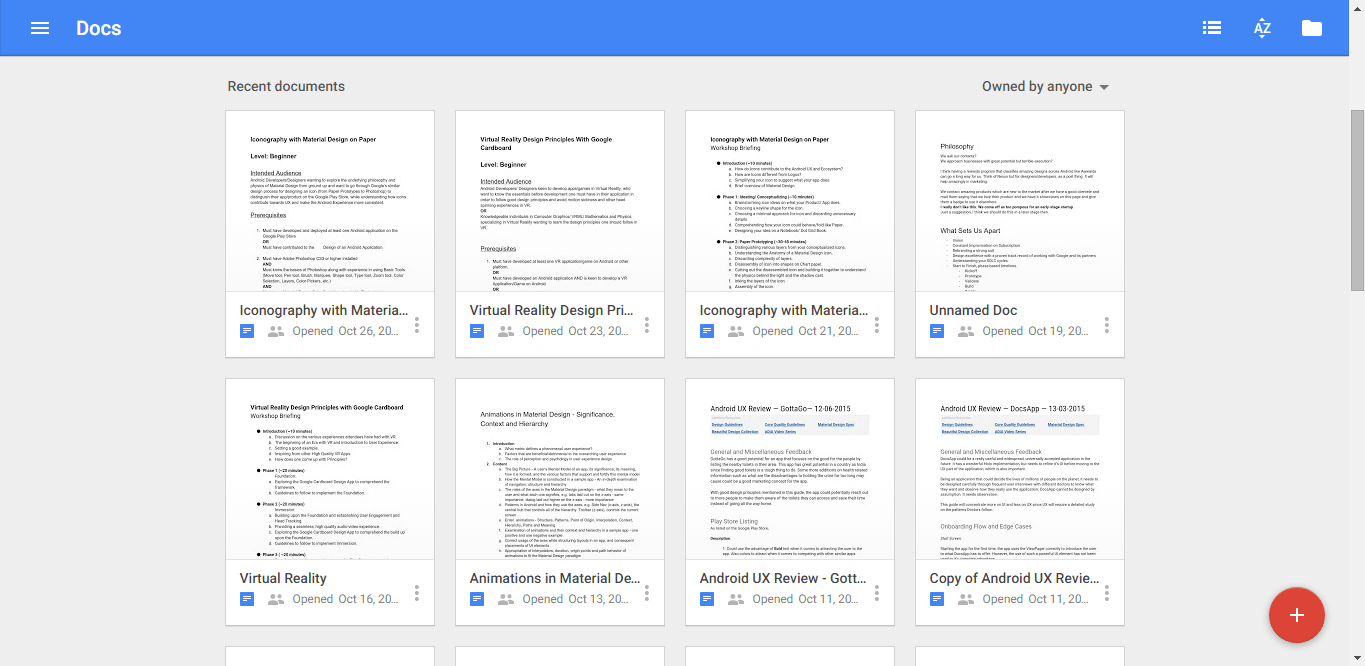Open more options for Android UX Review - Gott... doc
This screenshot has width=1365, height=666.
(877, 593)
